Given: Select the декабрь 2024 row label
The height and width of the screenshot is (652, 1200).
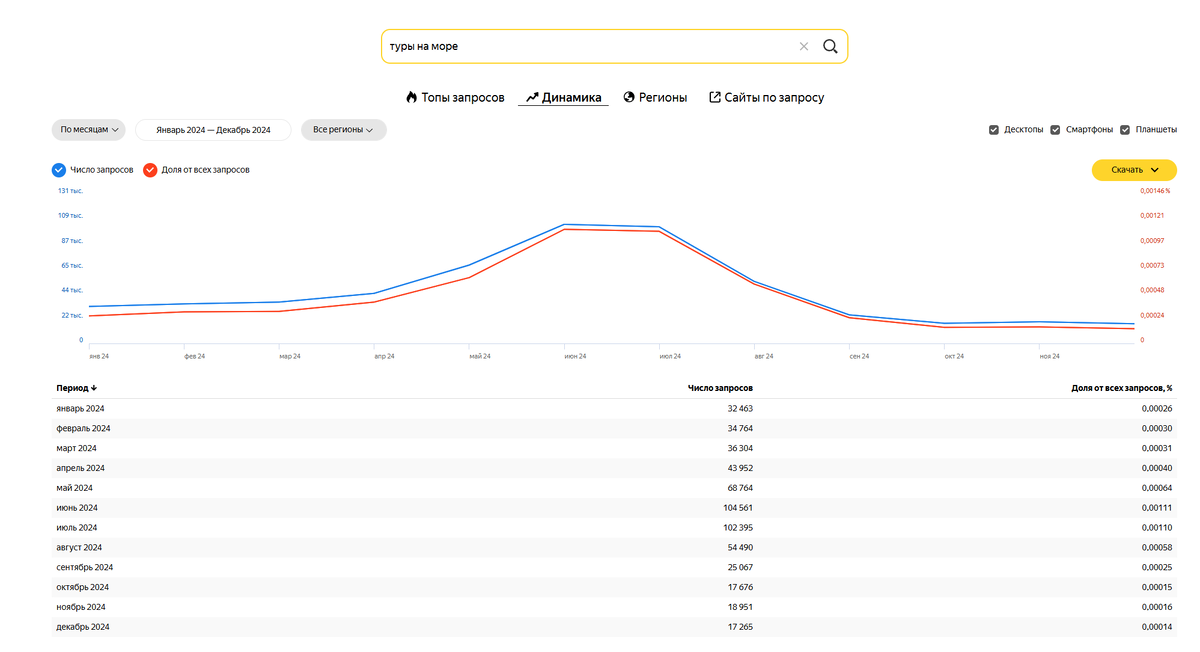Looking at the screenshot, I should coord(83,627).
